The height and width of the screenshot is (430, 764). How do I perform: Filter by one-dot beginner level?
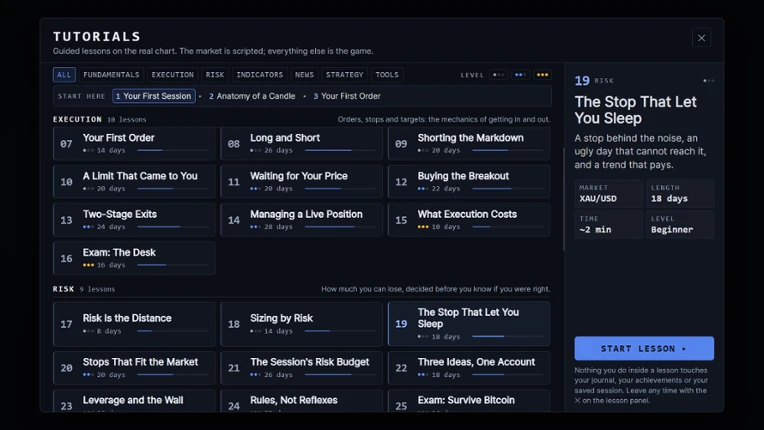498,75
